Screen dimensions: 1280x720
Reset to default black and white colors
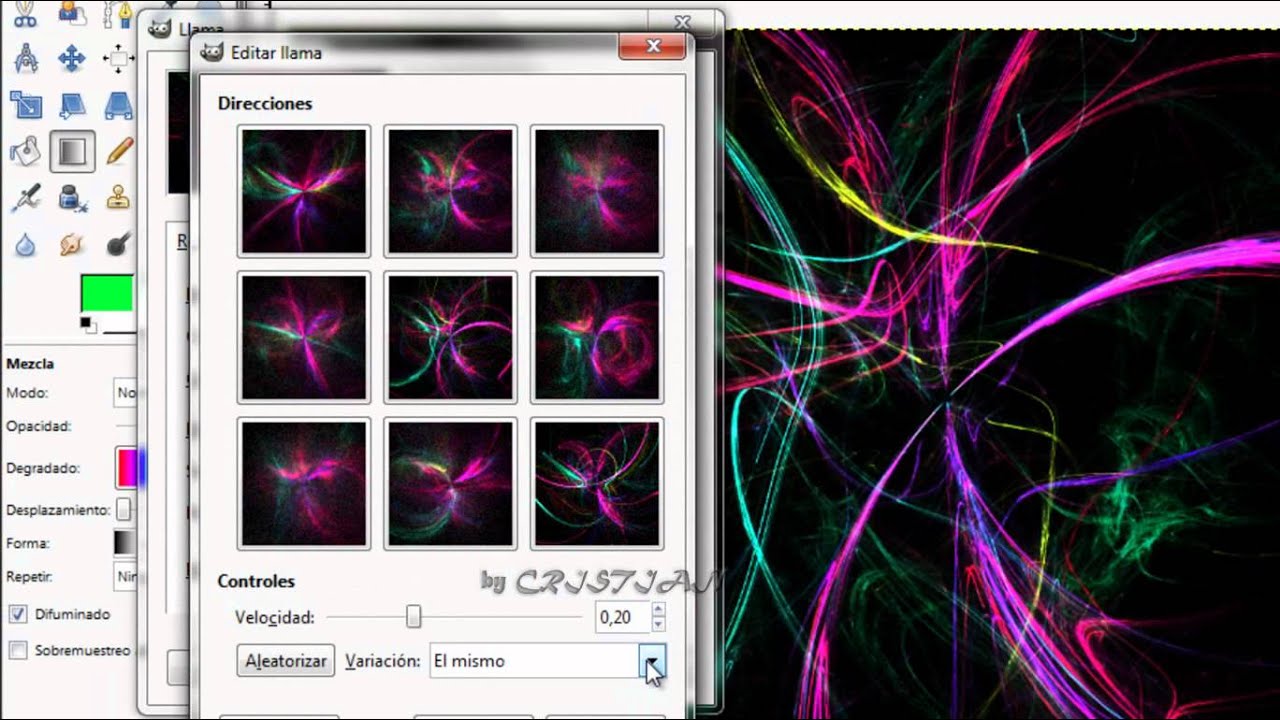click(x=87, y=323)
